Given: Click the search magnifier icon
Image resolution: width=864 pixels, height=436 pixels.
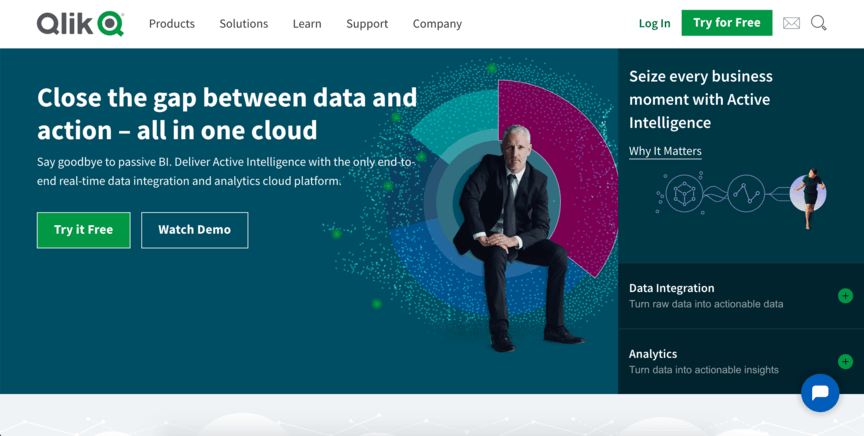Looking at the screenshot, I should click(819, 23).
